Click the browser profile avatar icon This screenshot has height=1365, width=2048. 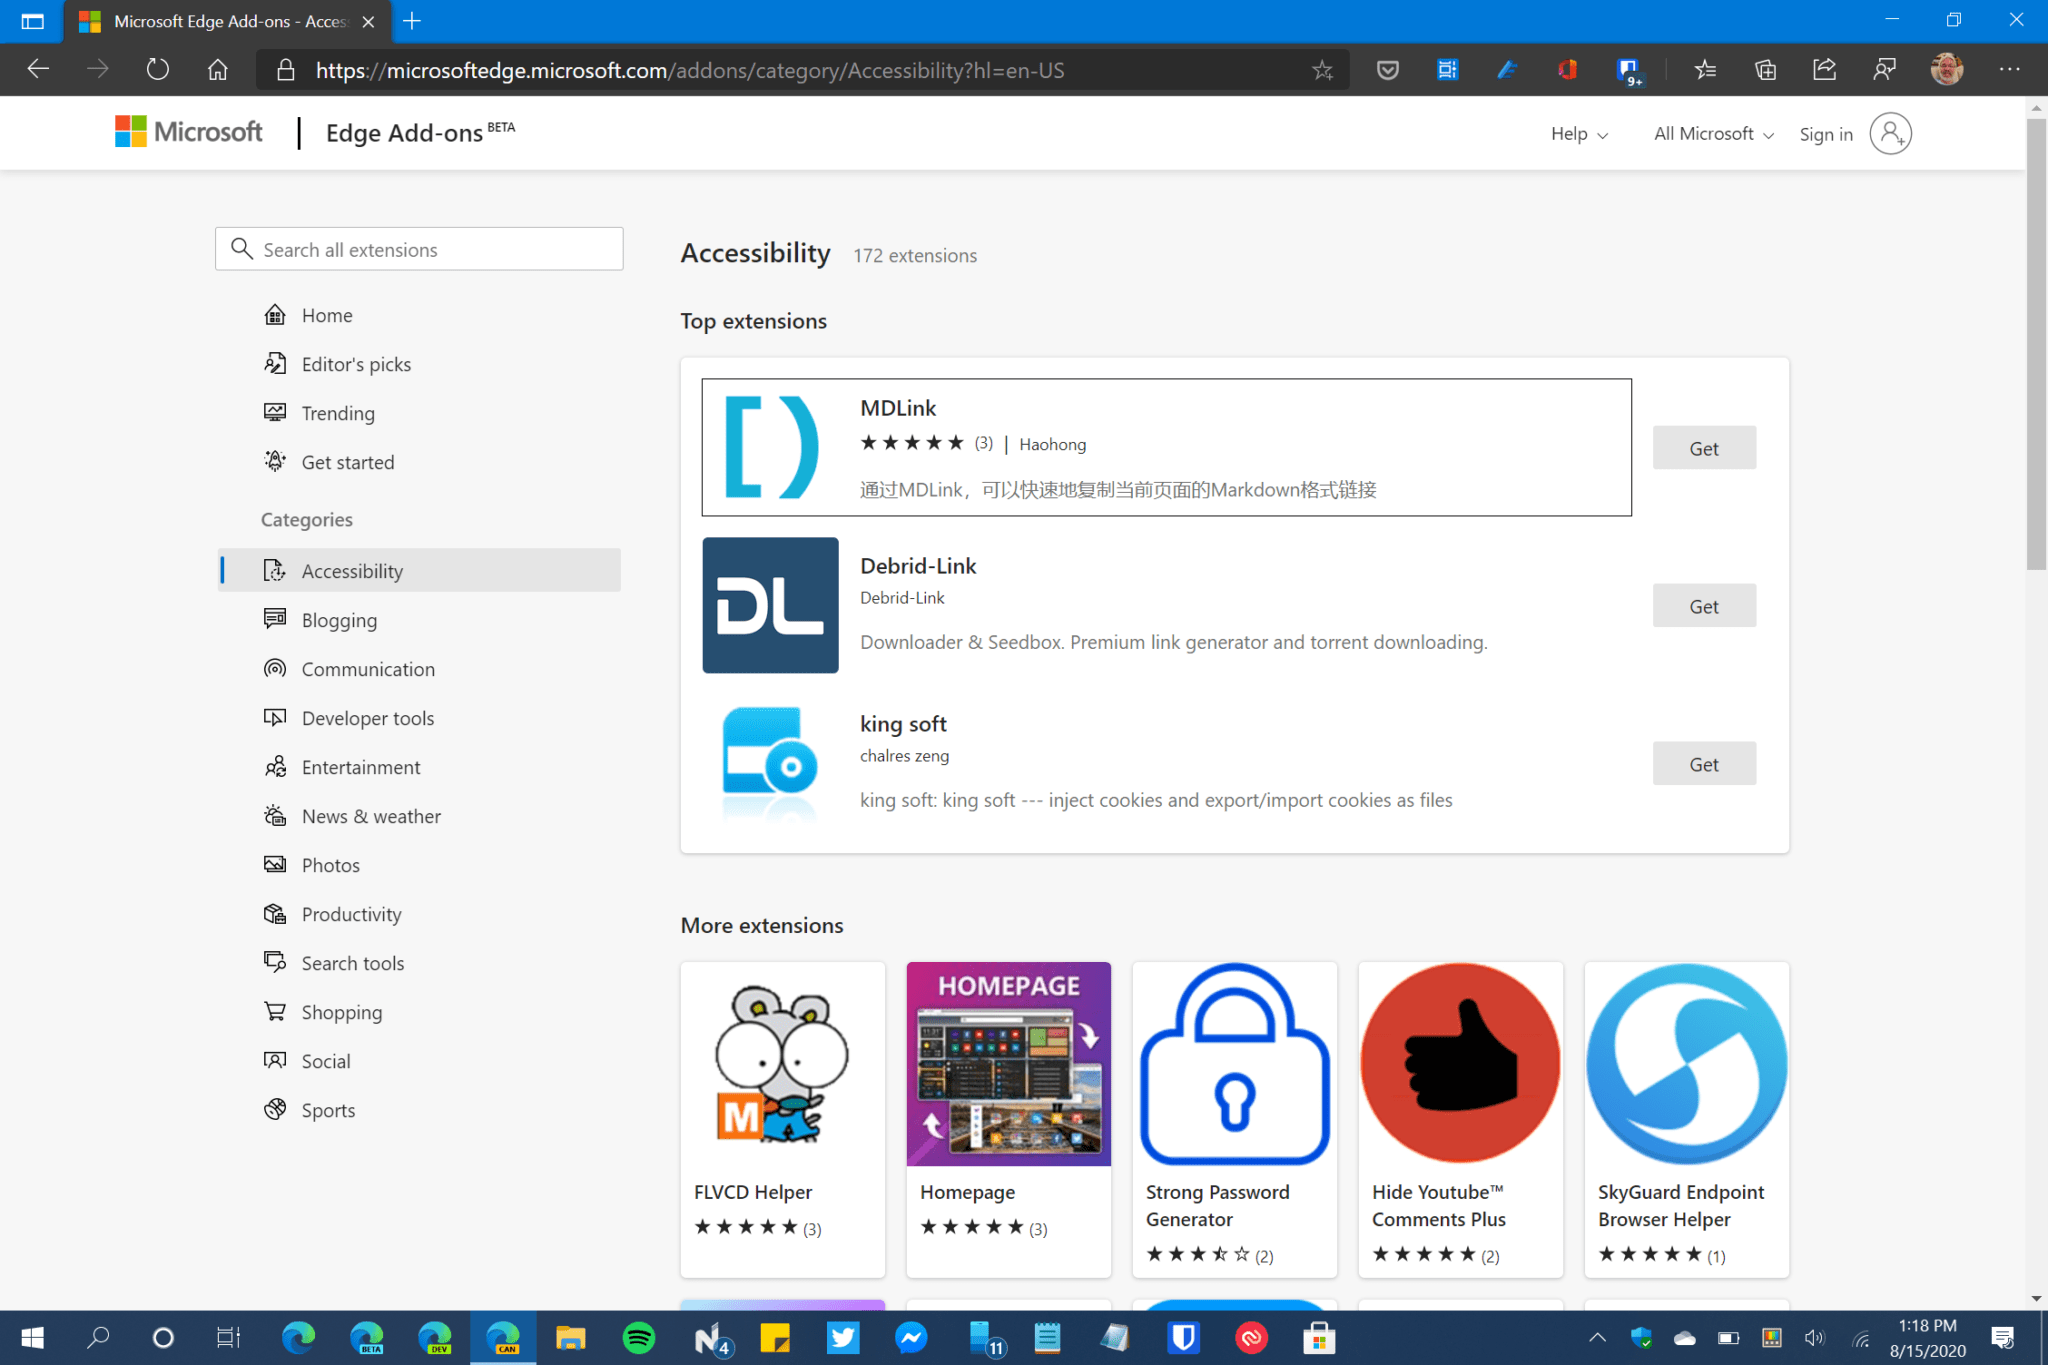pyautogui.click(x=1947, y=69)
